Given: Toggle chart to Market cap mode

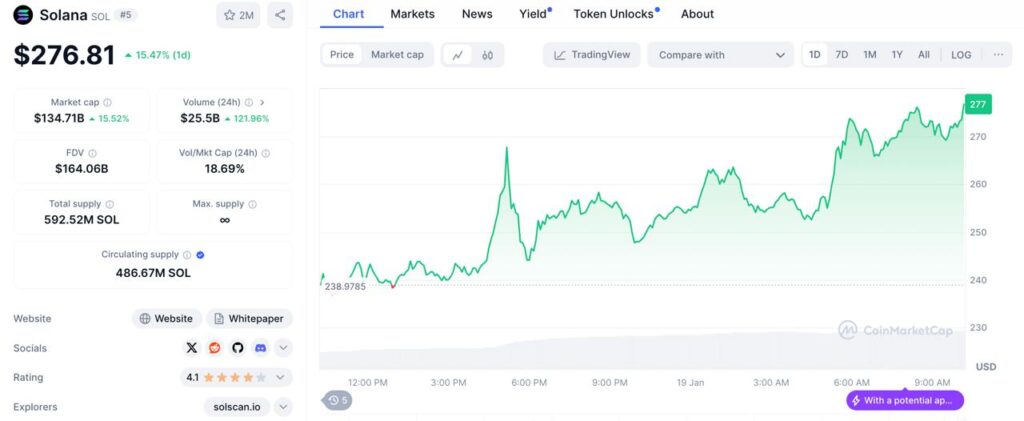Looking at the screenshot, I should (x=397, y=55).
